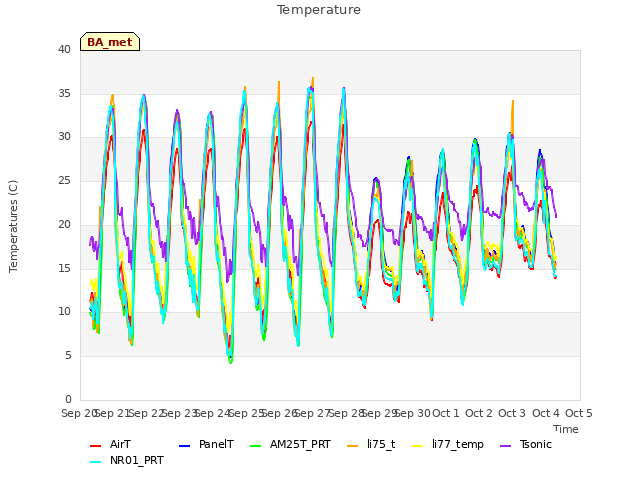This screenshot has height=480, width=640.
Task: Click the red AirT color marker
Action: click(x=95, y=446)
